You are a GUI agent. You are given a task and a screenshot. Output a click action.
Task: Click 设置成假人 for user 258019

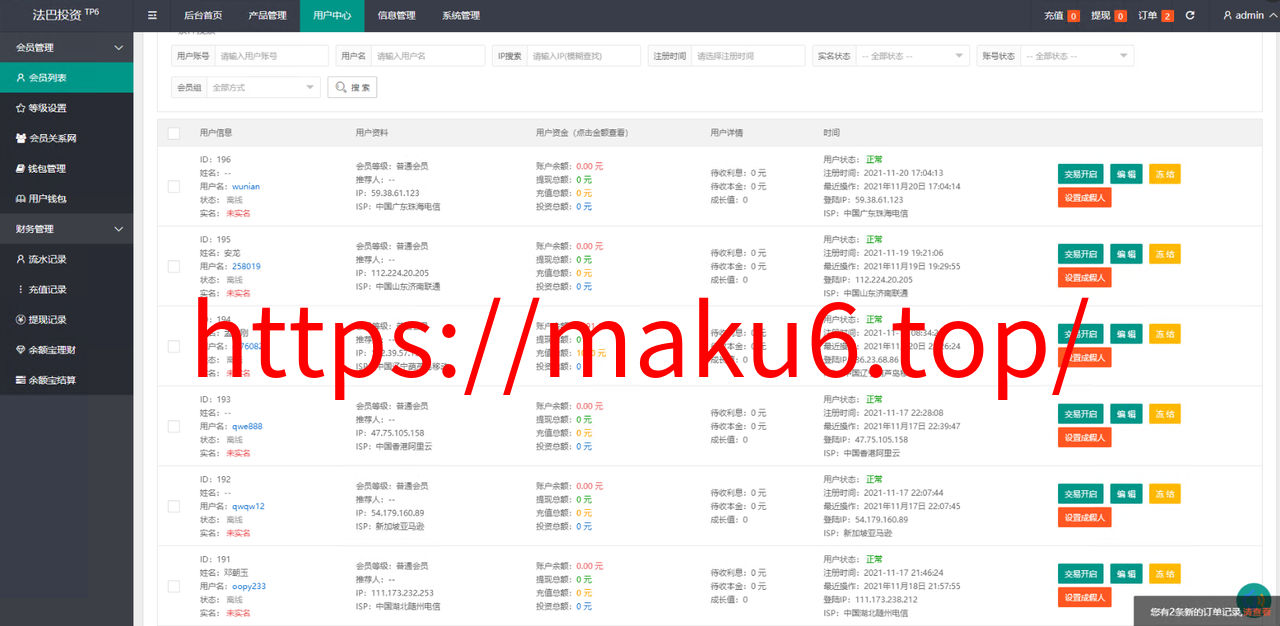pyautogui.click(x=1085, y=277)
